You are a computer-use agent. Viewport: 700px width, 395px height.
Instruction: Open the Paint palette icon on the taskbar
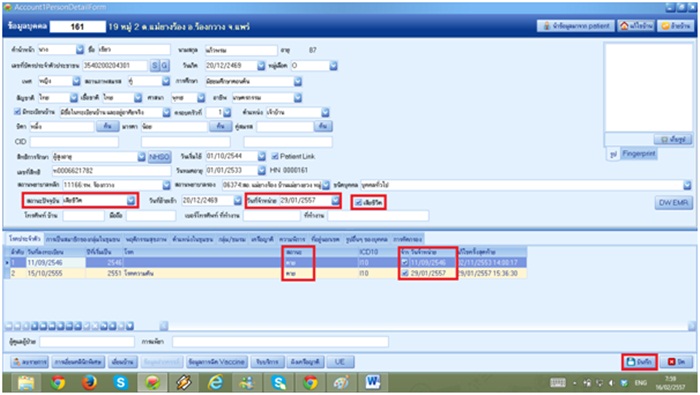click(342, 383)
